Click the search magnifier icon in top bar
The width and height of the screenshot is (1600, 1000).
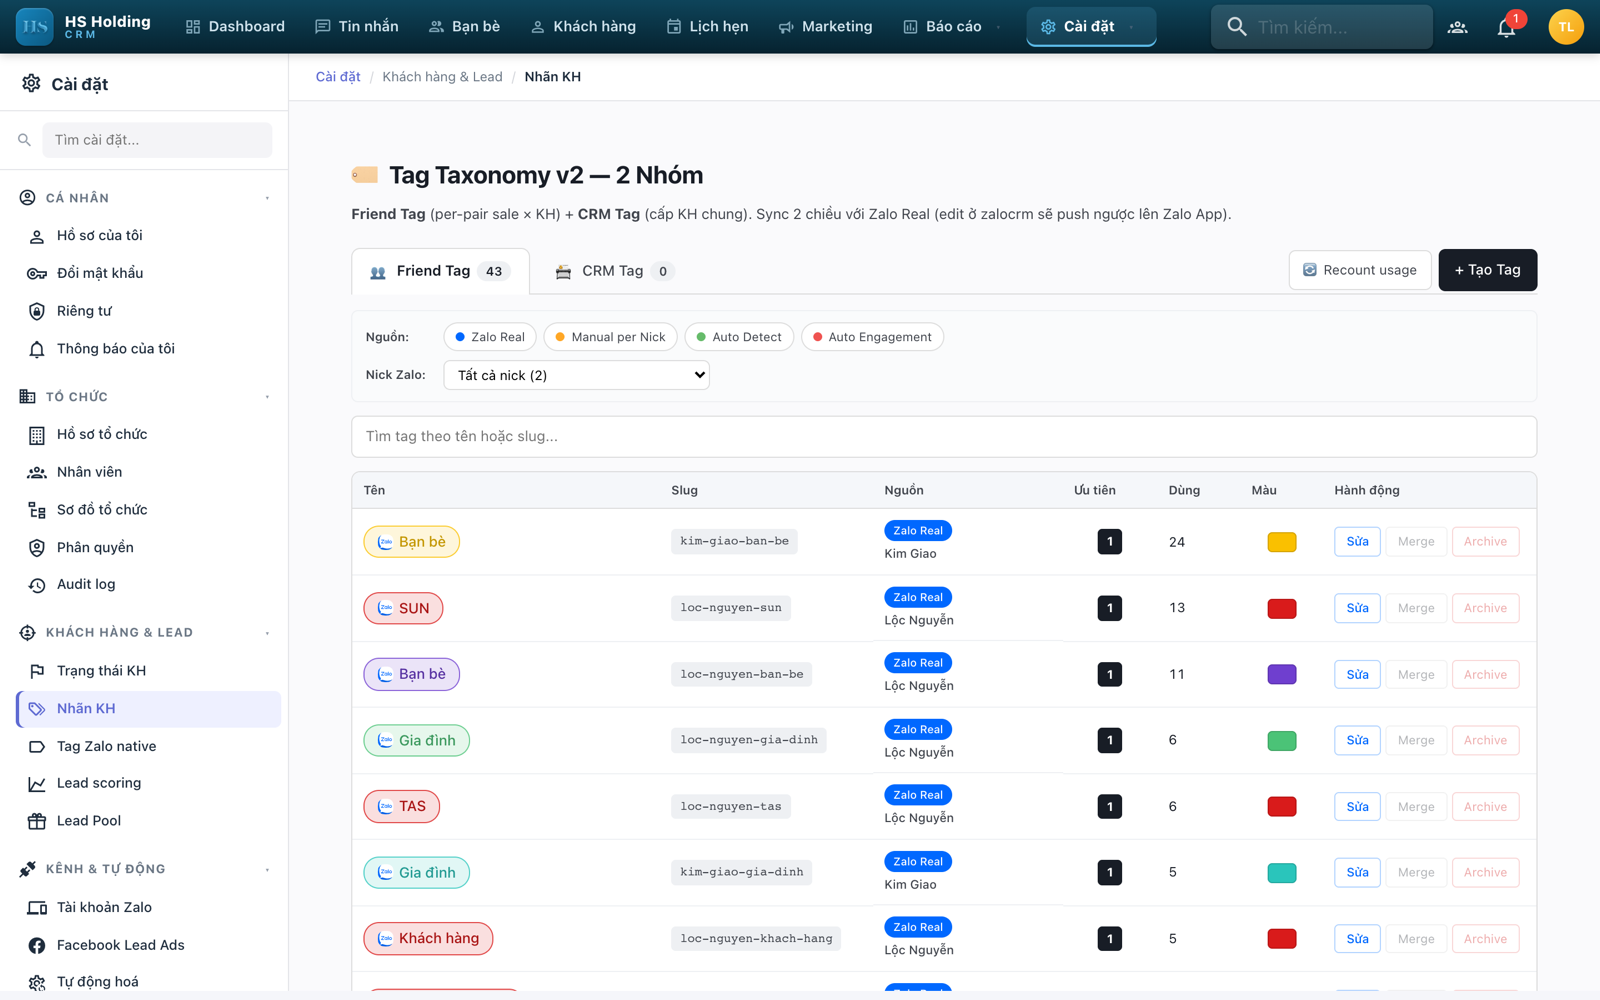1237,27
